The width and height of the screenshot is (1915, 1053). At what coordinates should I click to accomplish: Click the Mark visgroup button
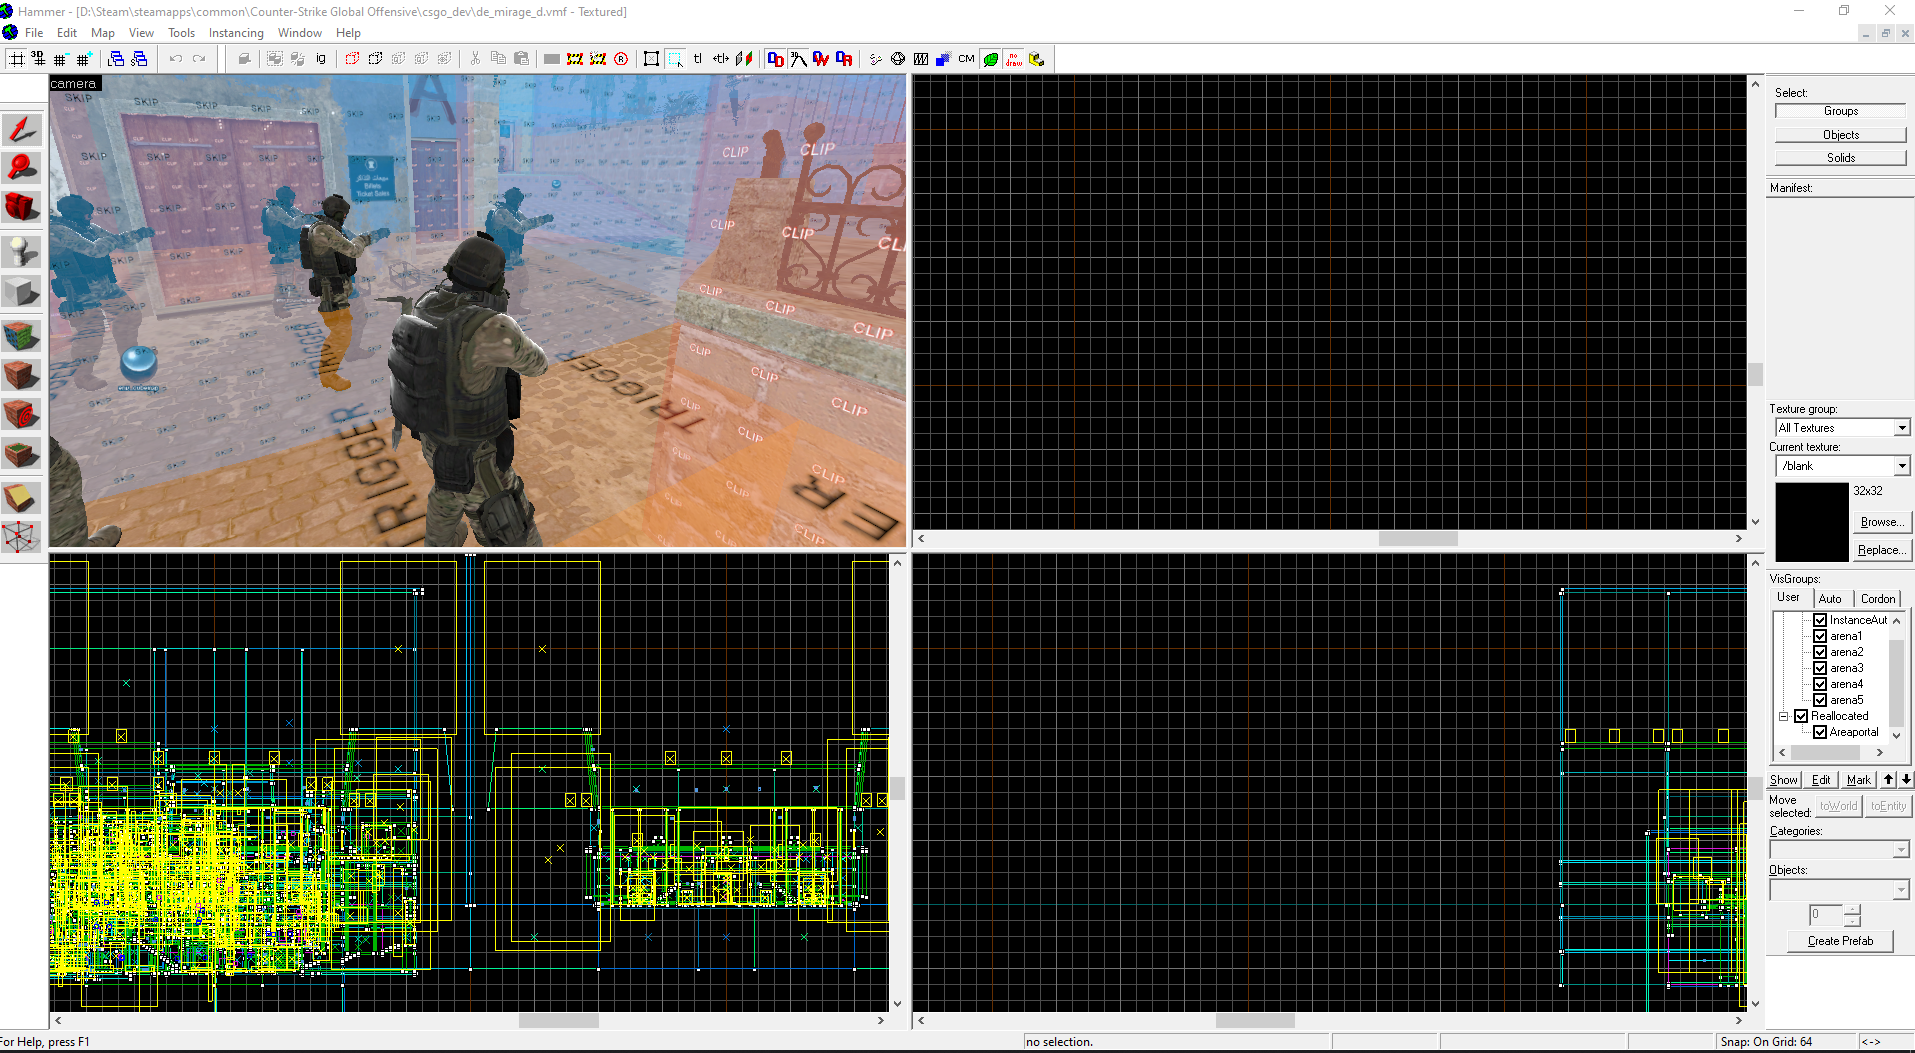pos(1858,780)
